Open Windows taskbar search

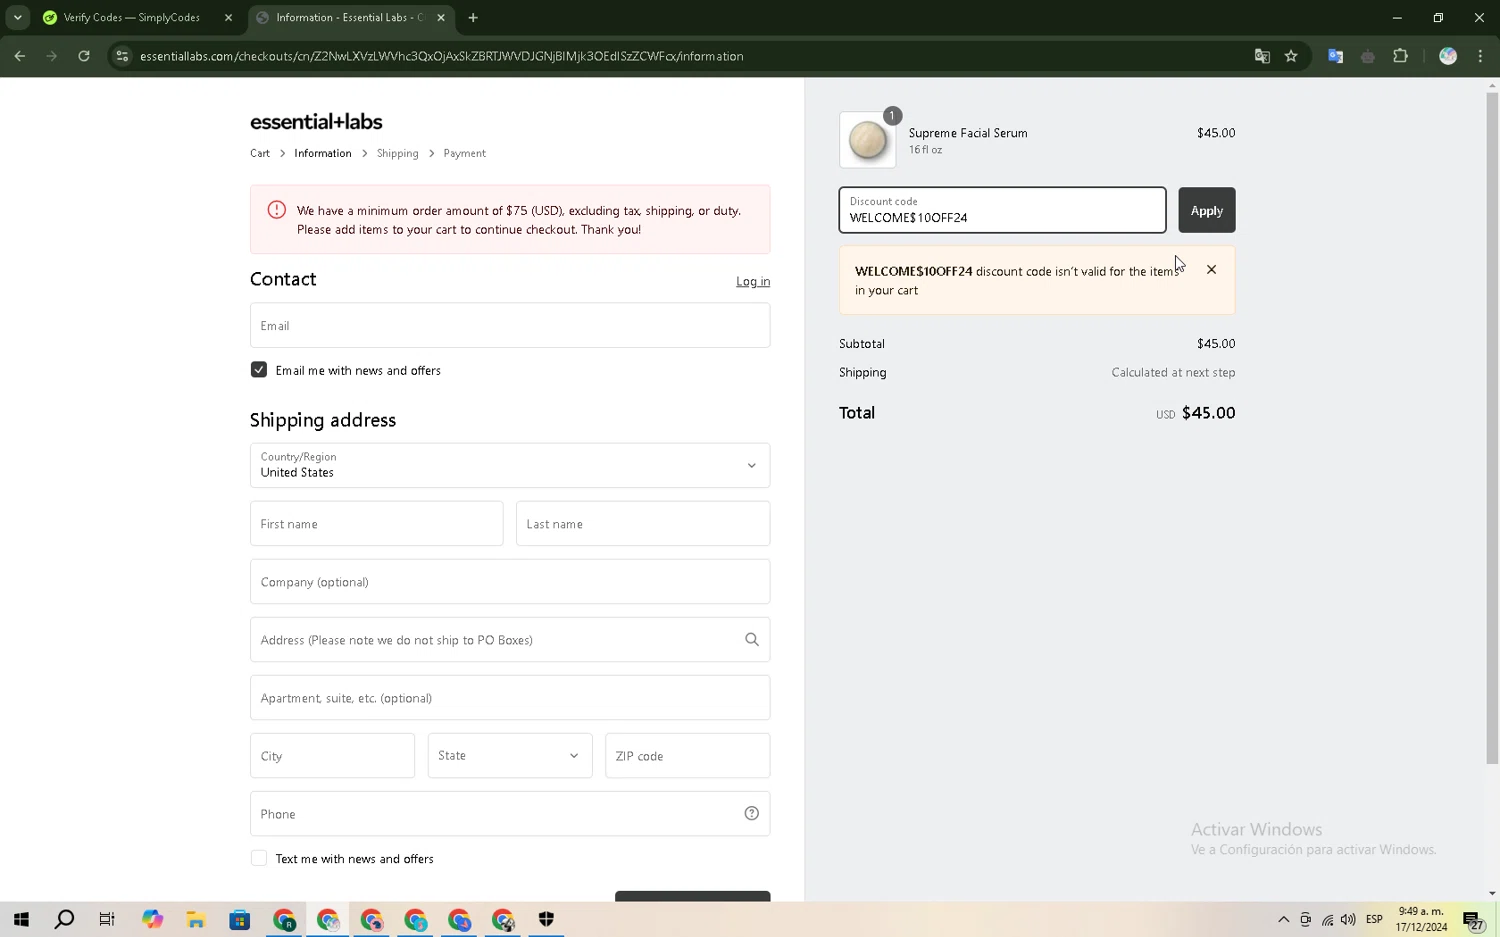pos(64,919)
